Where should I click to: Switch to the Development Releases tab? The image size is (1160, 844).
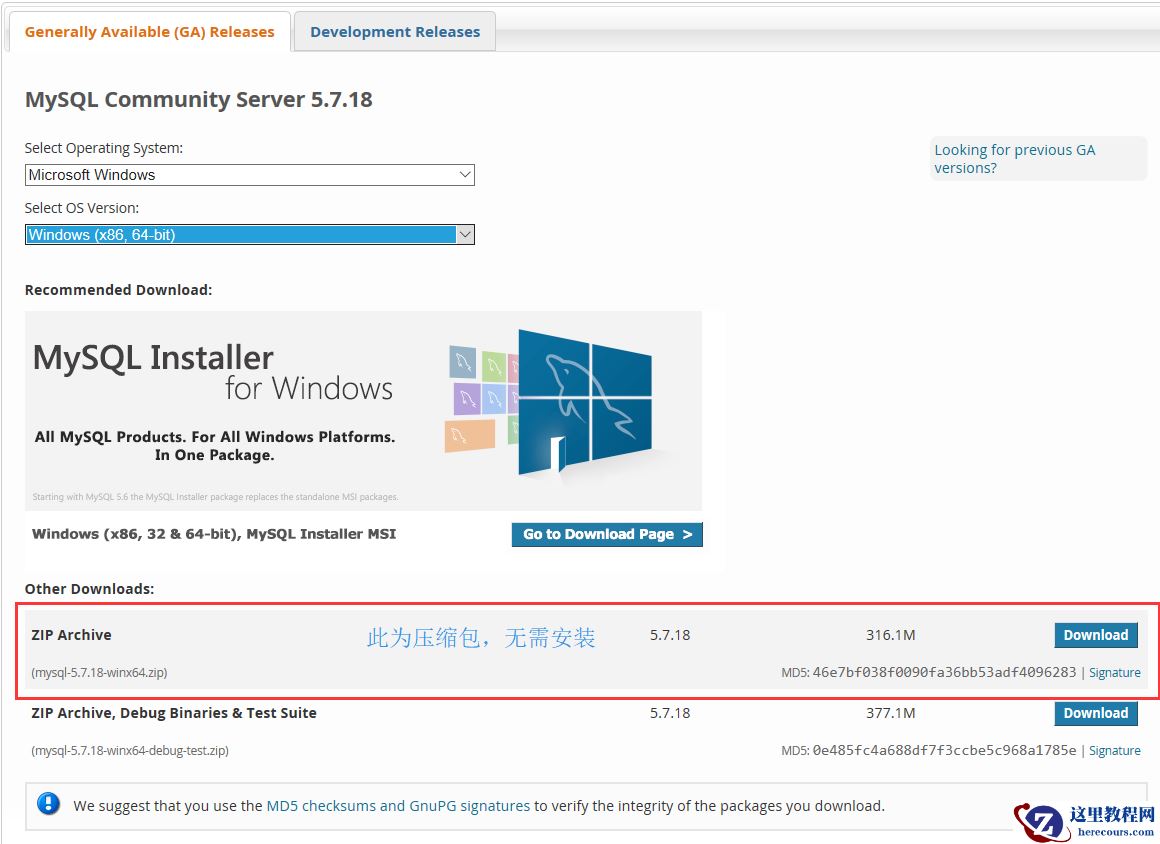(395, 31)
